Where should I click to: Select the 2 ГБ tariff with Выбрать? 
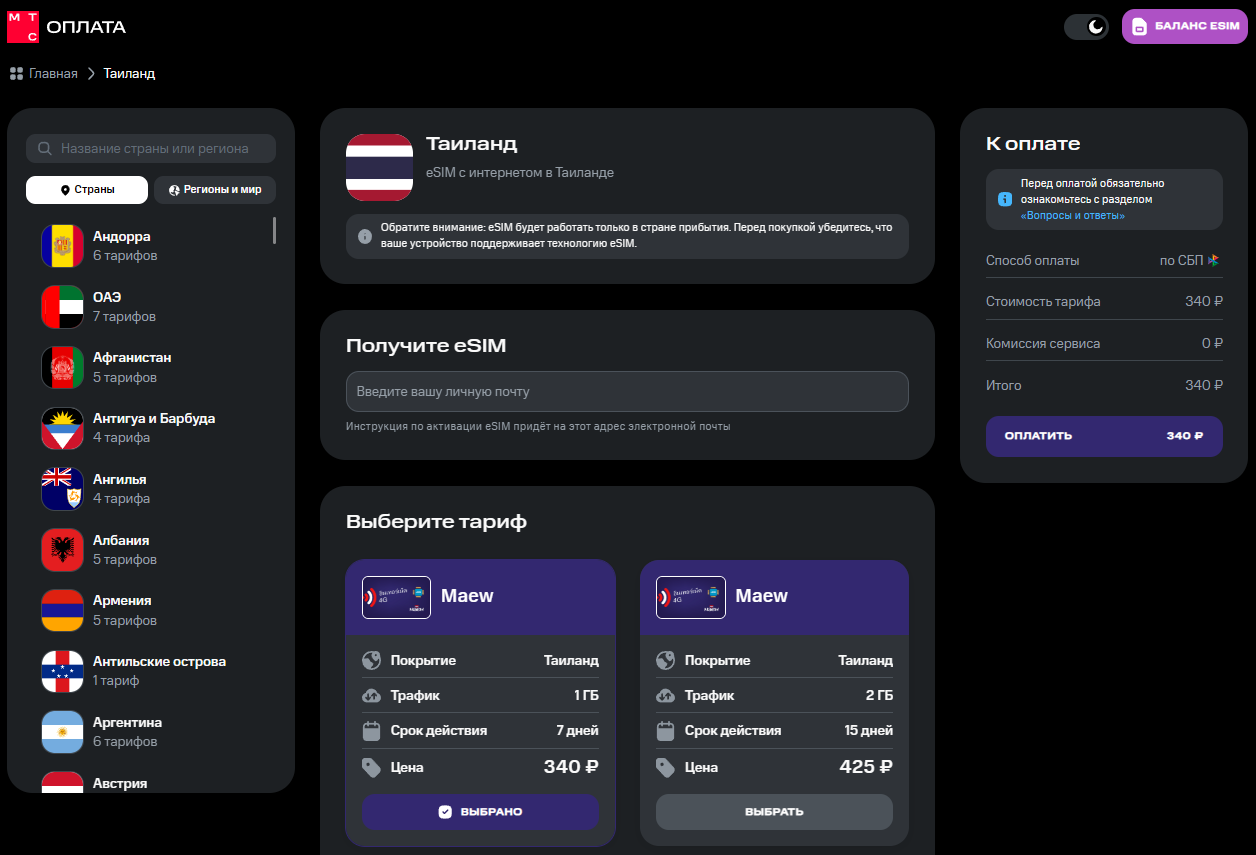tap(774, 812)
